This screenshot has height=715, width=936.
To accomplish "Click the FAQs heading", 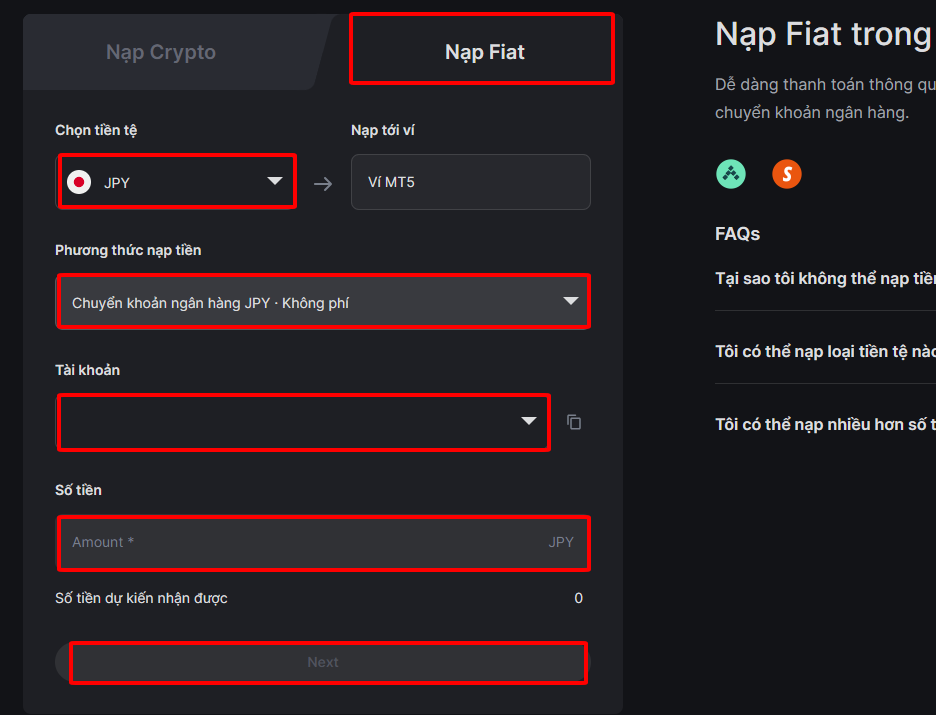I will (737, 233).
